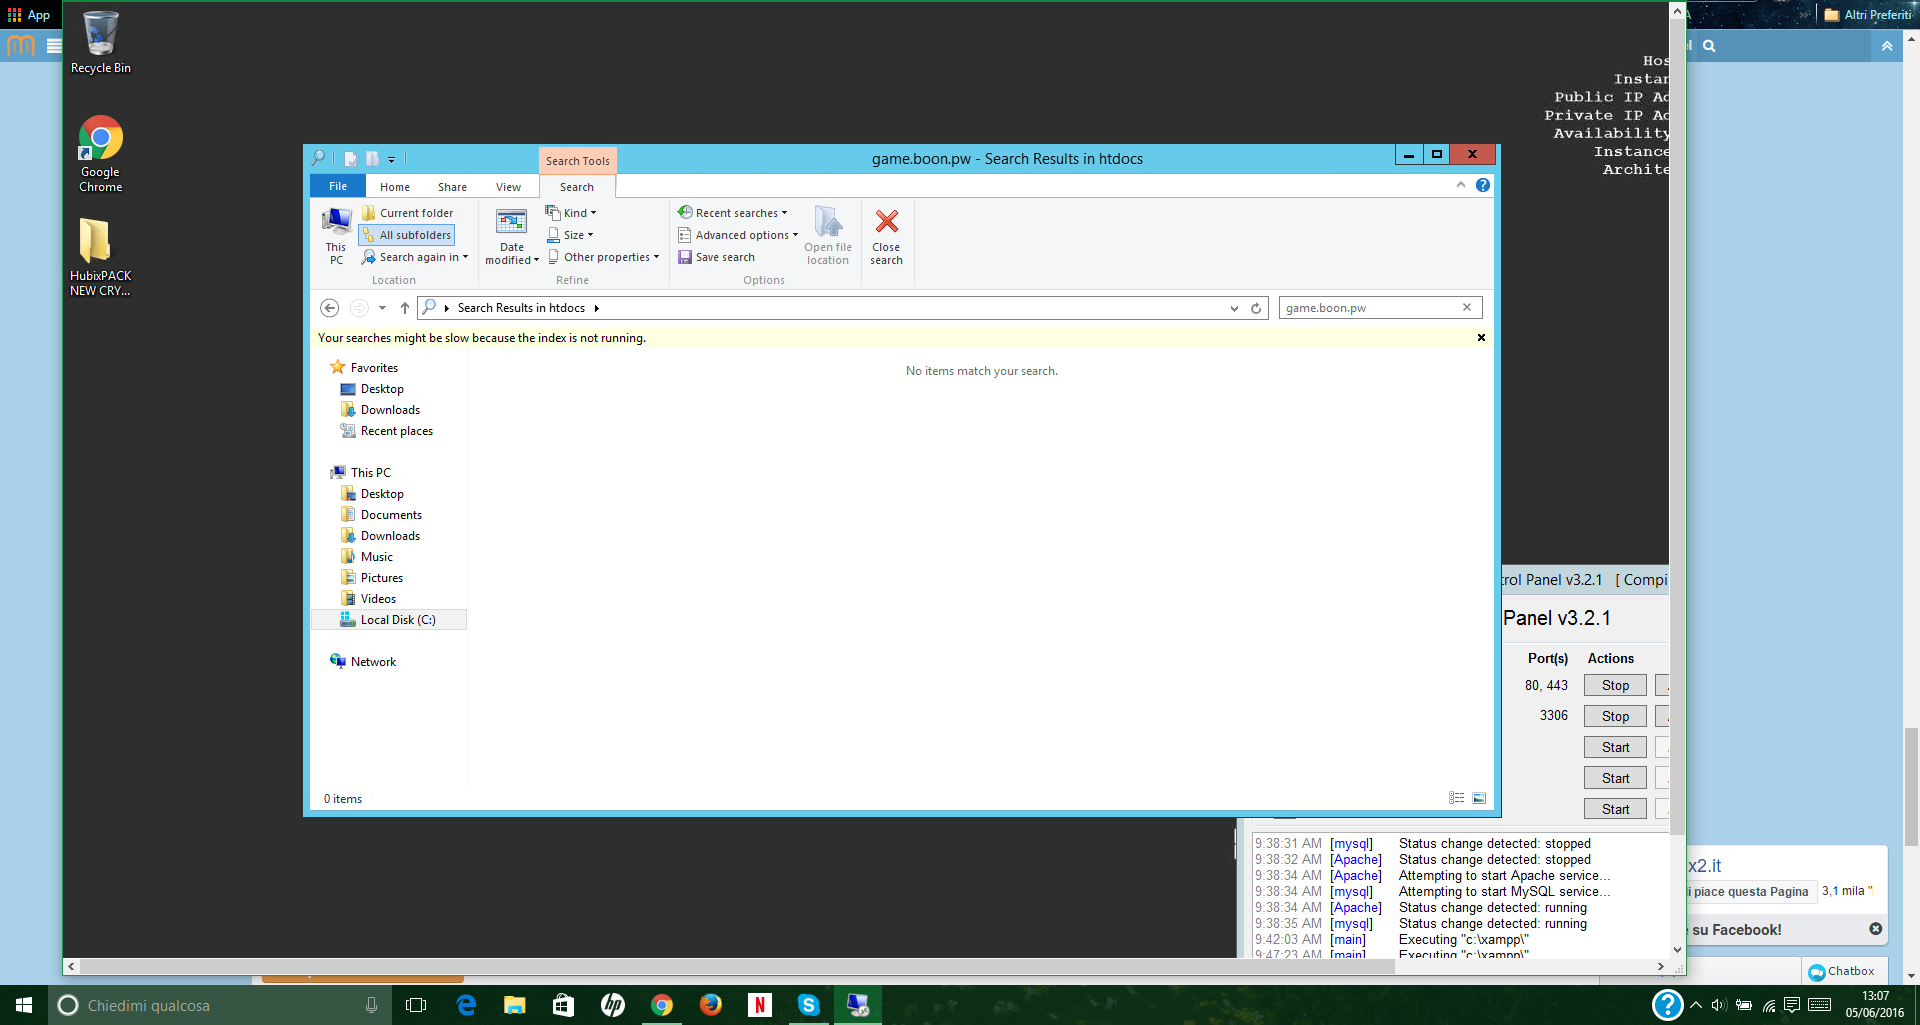Viewport: 1920px width, 1025px height.
Task: Open Documents under This PC
Action: (x=391, y=515)
